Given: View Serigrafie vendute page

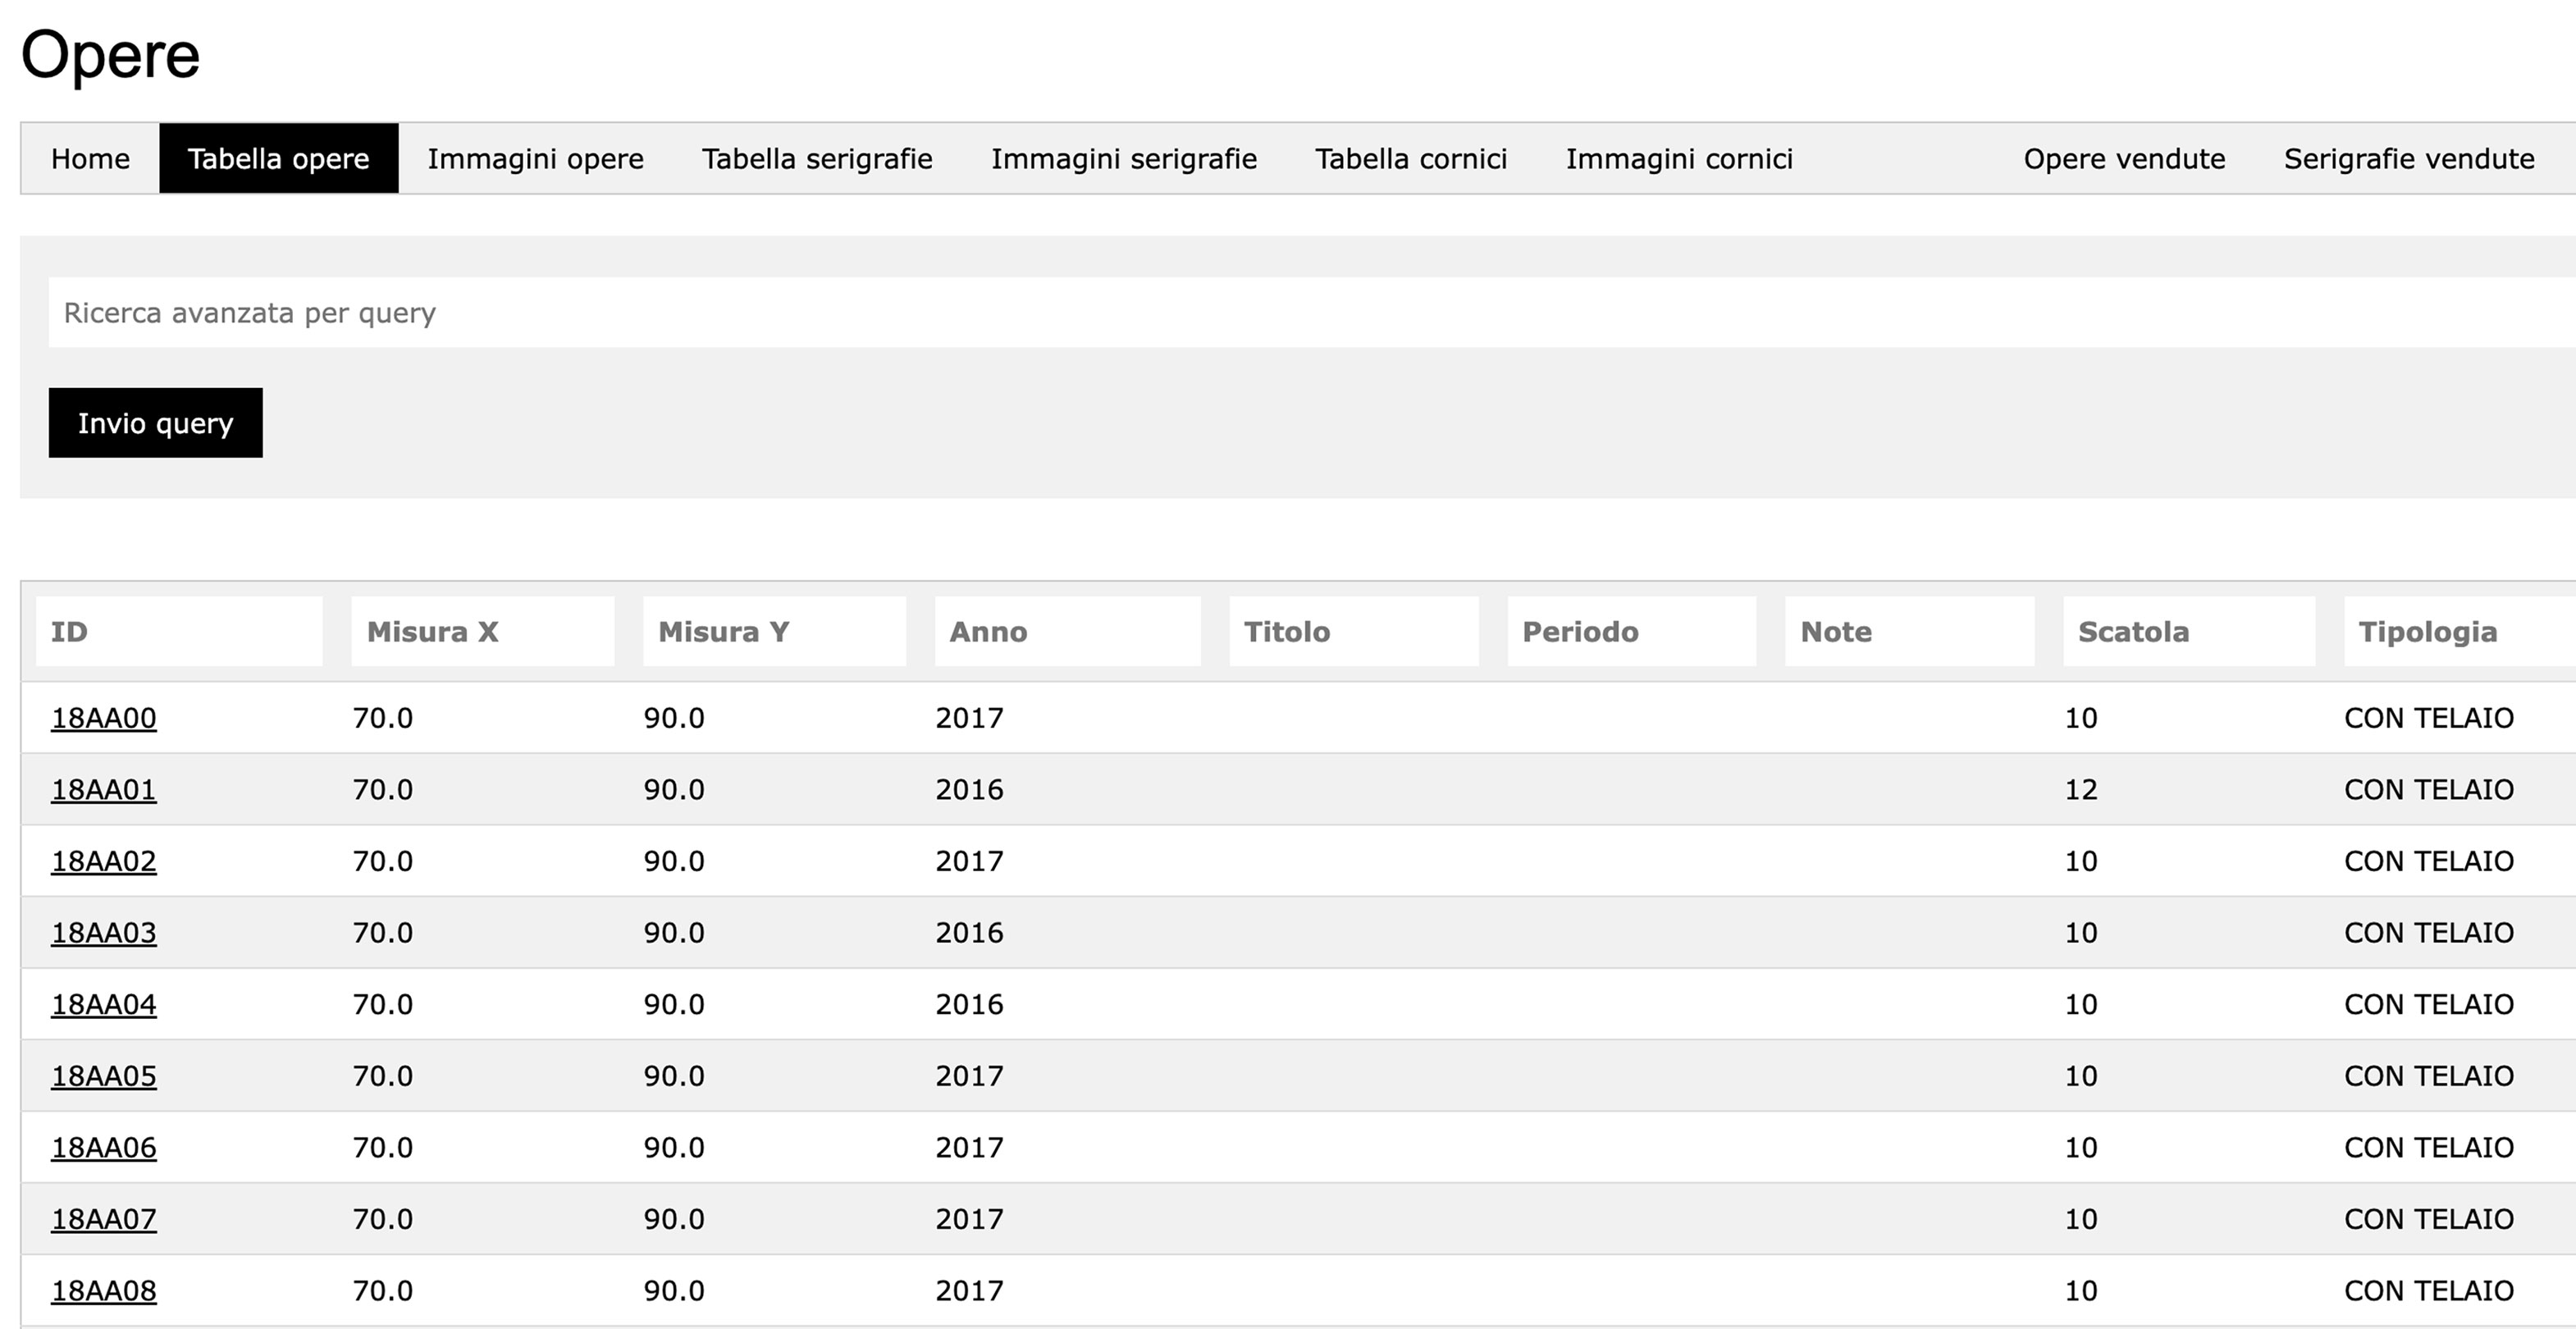Looking at the screenshot, I should pos(2409,159).
